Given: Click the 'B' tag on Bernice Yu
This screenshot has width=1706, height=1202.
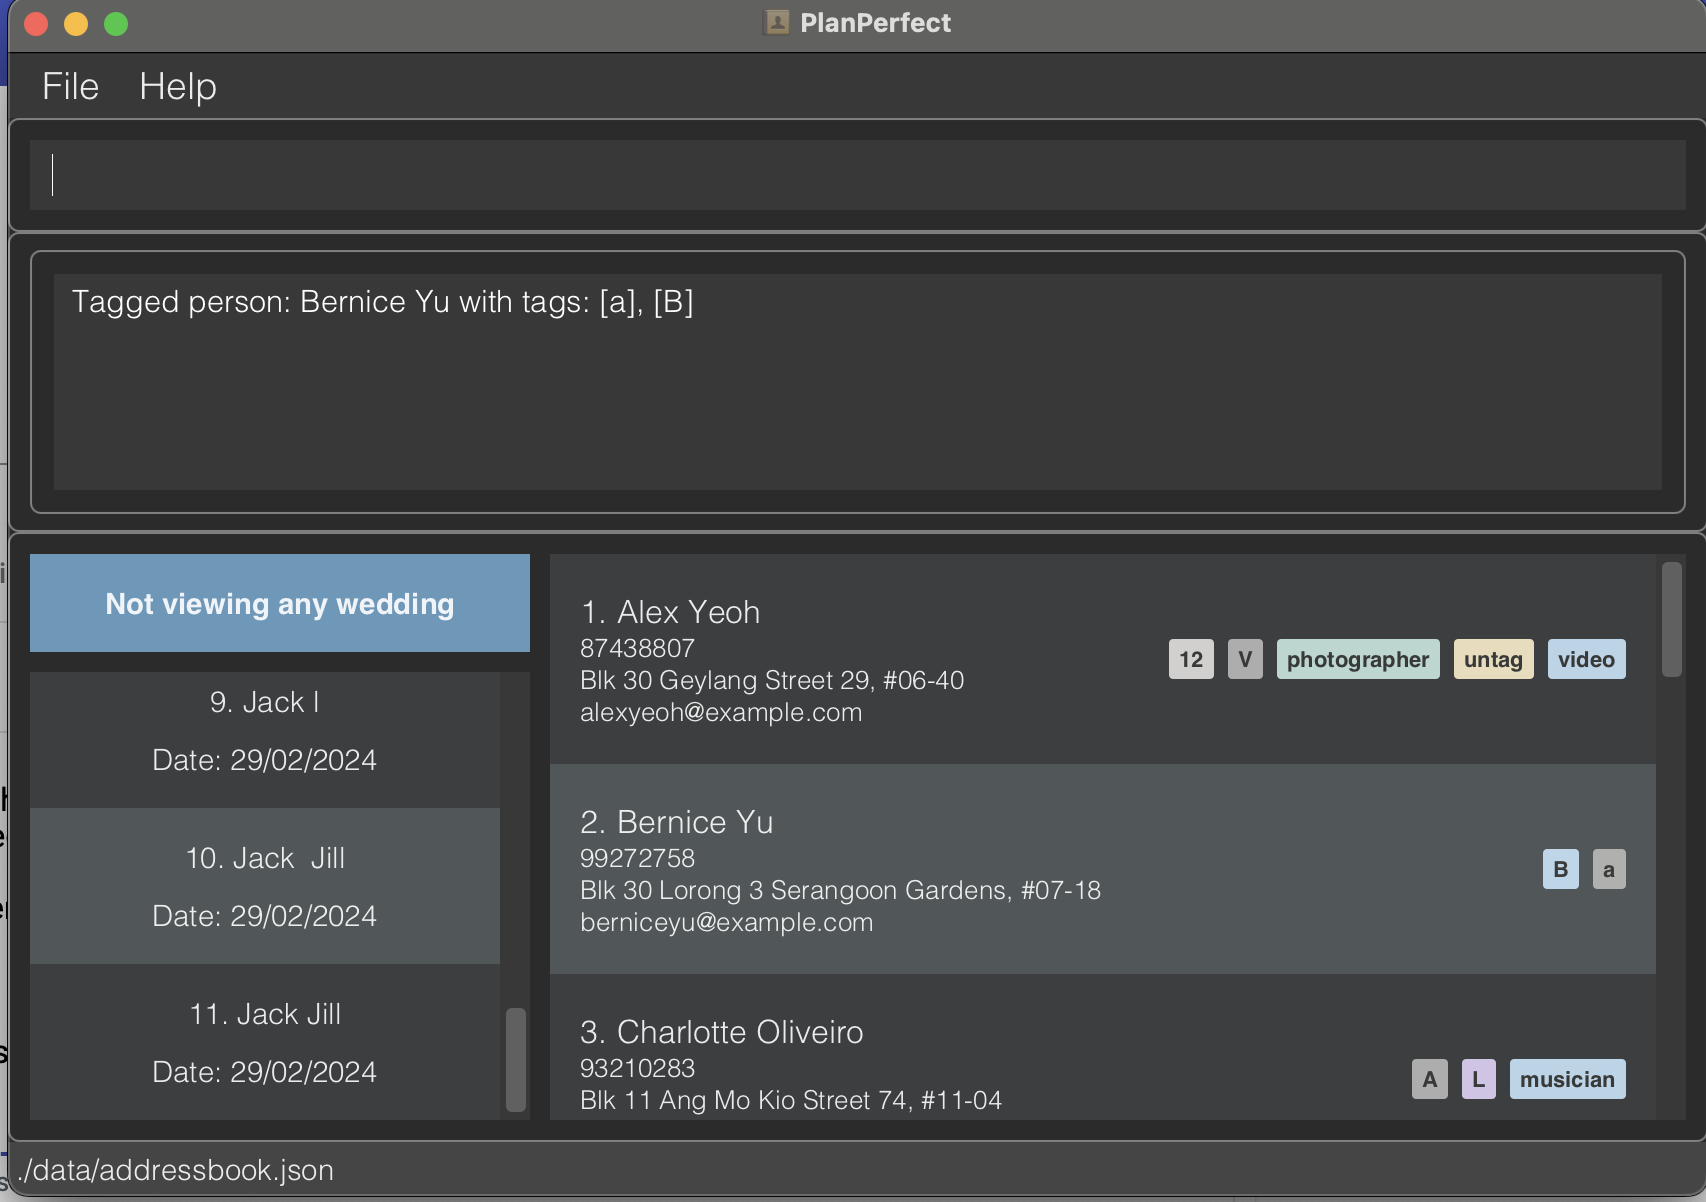Looking at the screenshot, I should coord(1561,869).
